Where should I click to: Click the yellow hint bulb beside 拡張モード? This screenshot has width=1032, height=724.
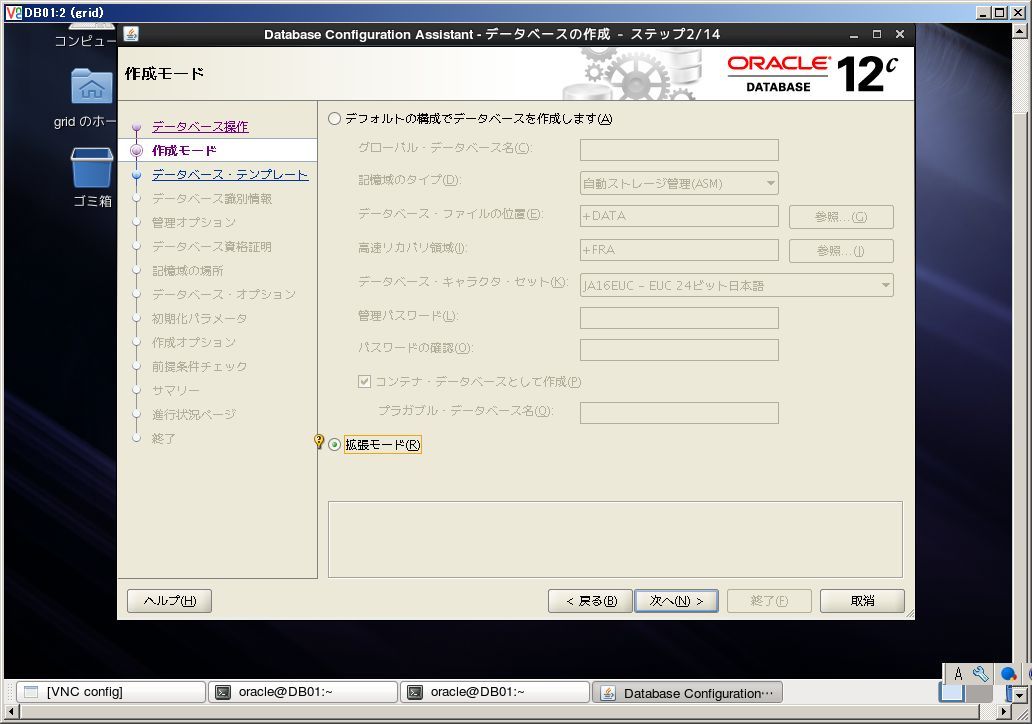319,442
